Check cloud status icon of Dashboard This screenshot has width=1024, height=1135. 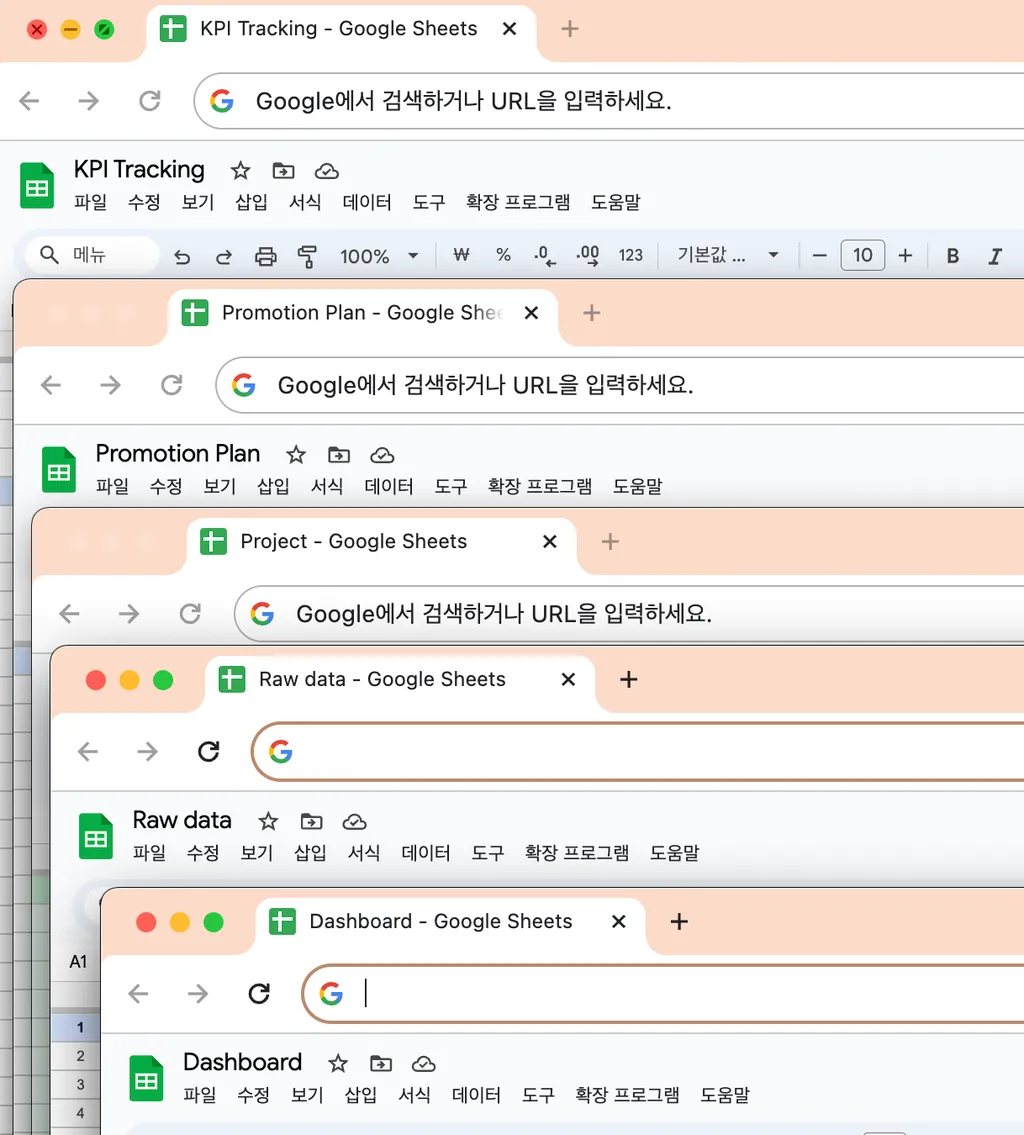point(424,1063)
